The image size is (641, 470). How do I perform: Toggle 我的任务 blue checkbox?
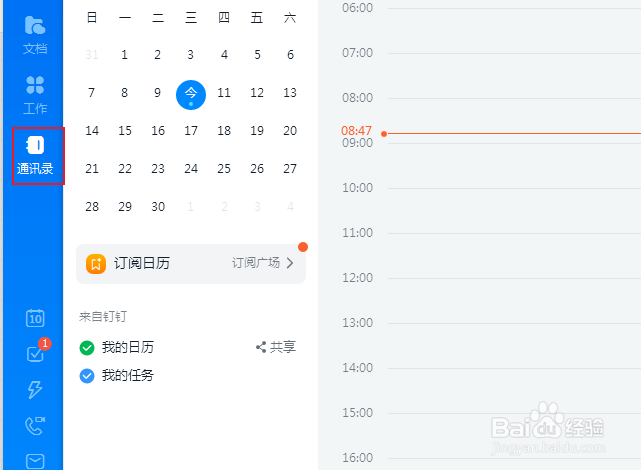click(87, 376)
